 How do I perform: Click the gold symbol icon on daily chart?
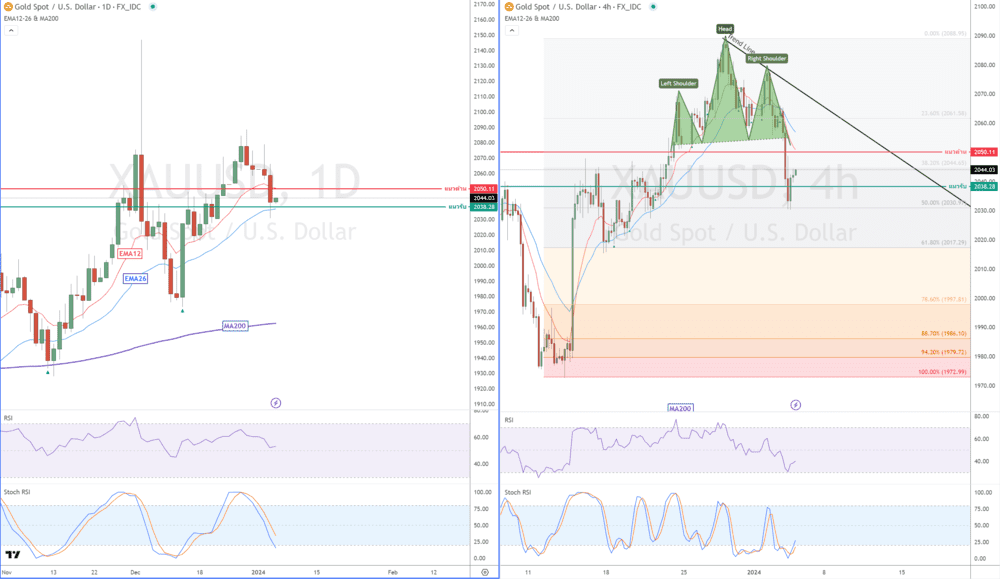[x=6, y=7]
